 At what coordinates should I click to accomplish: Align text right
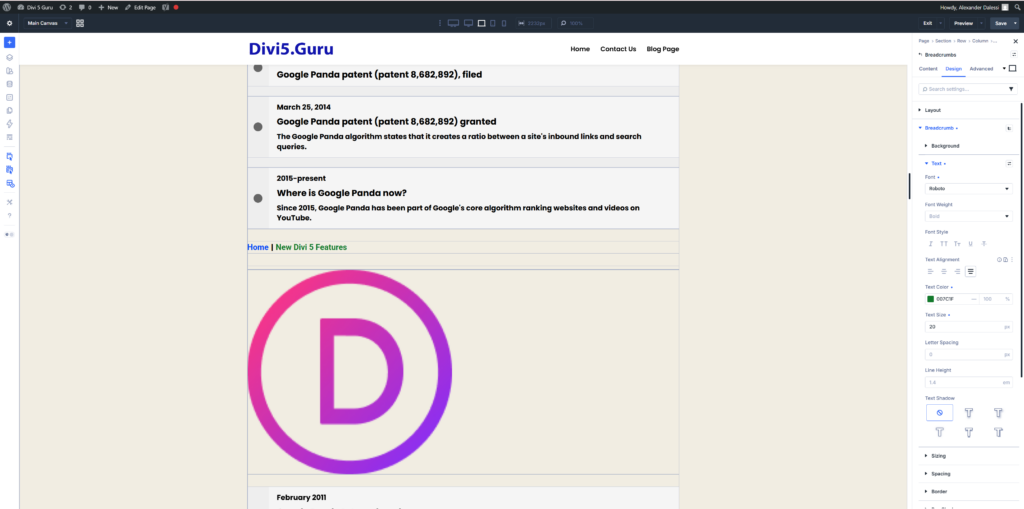(957, 271)
